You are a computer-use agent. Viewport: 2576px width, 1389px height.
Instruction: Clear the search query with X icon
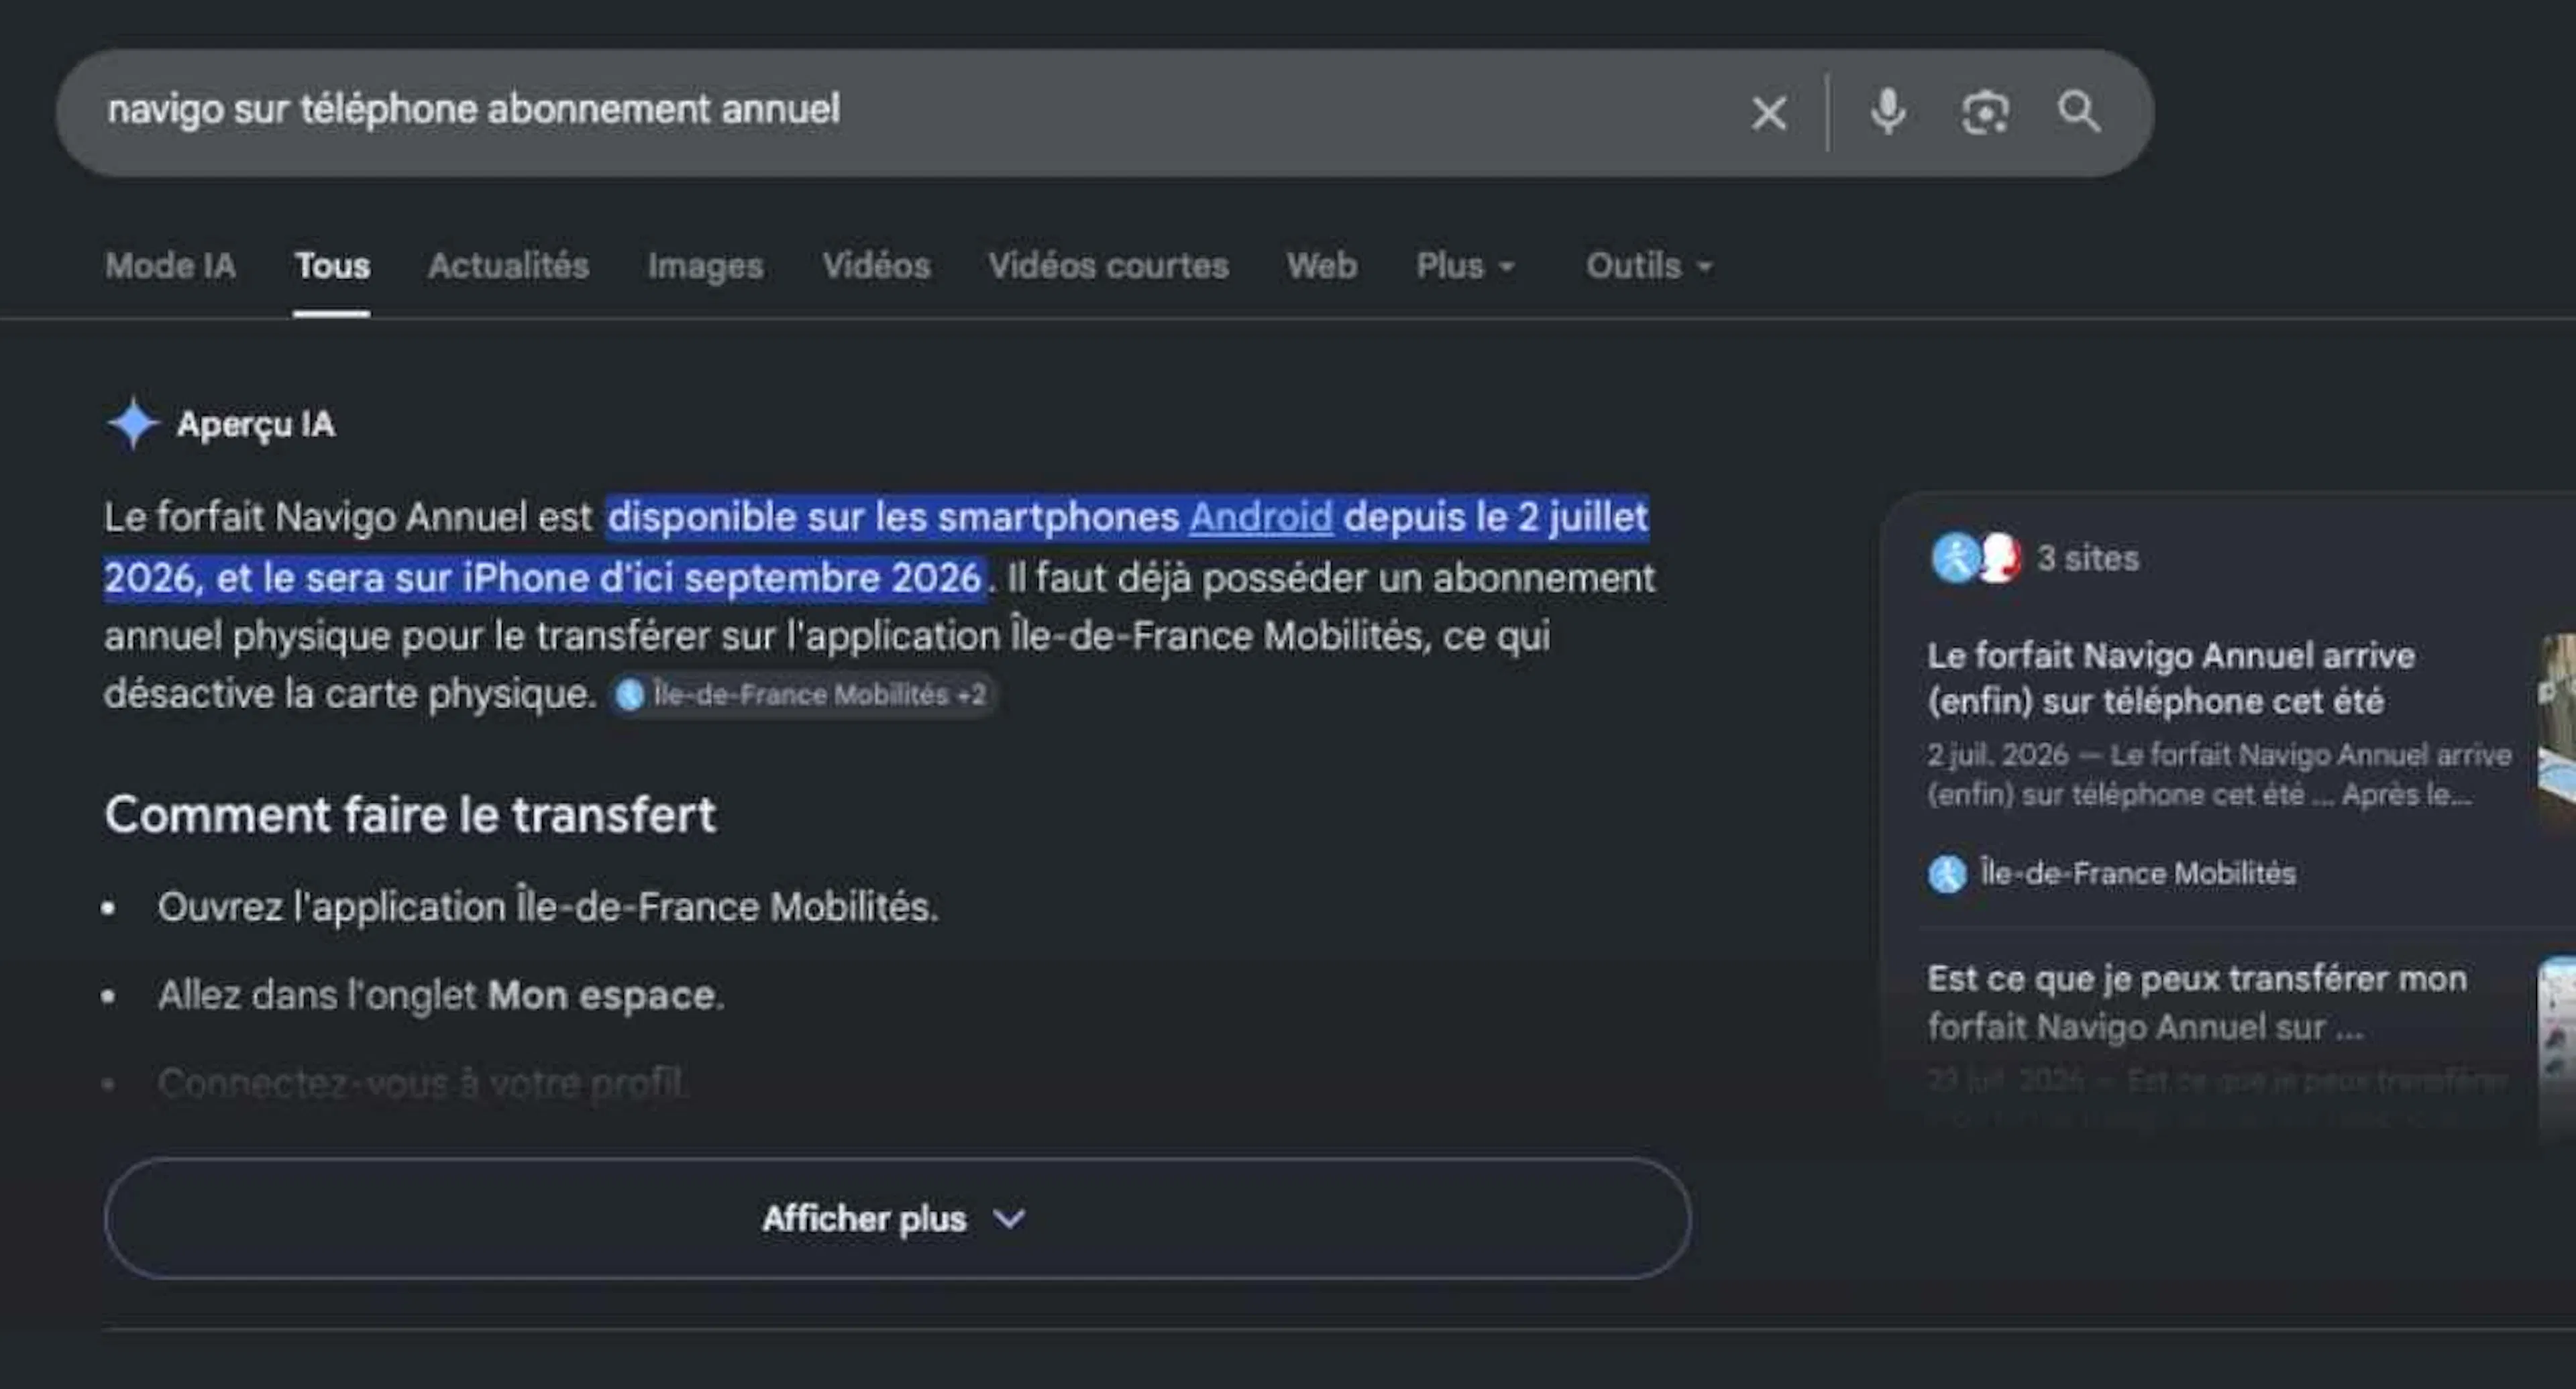(1769, 113)
